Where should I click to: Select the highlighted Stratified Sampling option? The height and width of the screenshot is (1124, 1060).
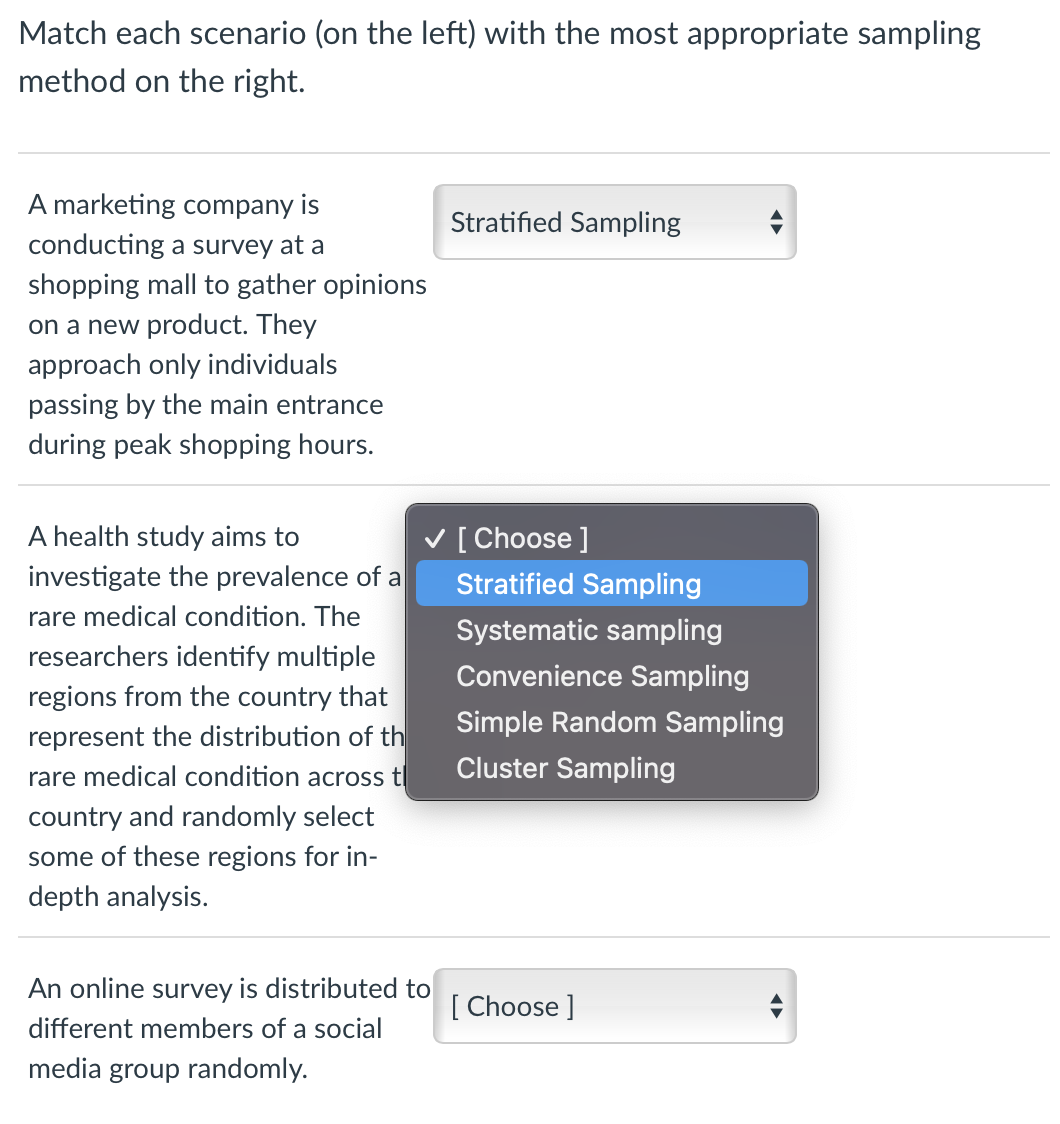578,584
